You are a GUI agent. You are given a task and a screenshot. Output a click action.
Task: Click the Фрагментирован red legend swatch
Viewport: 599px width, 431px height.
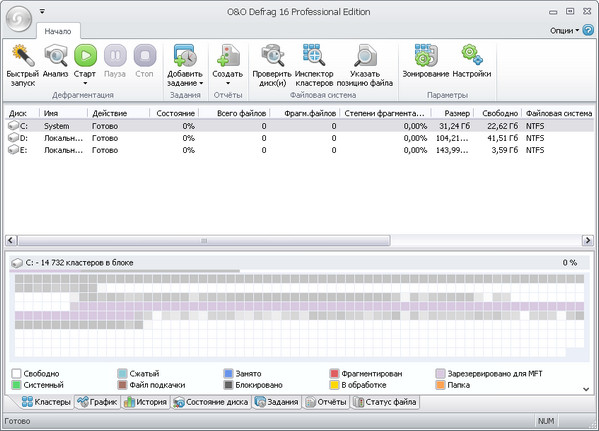[x=334, y=373]
